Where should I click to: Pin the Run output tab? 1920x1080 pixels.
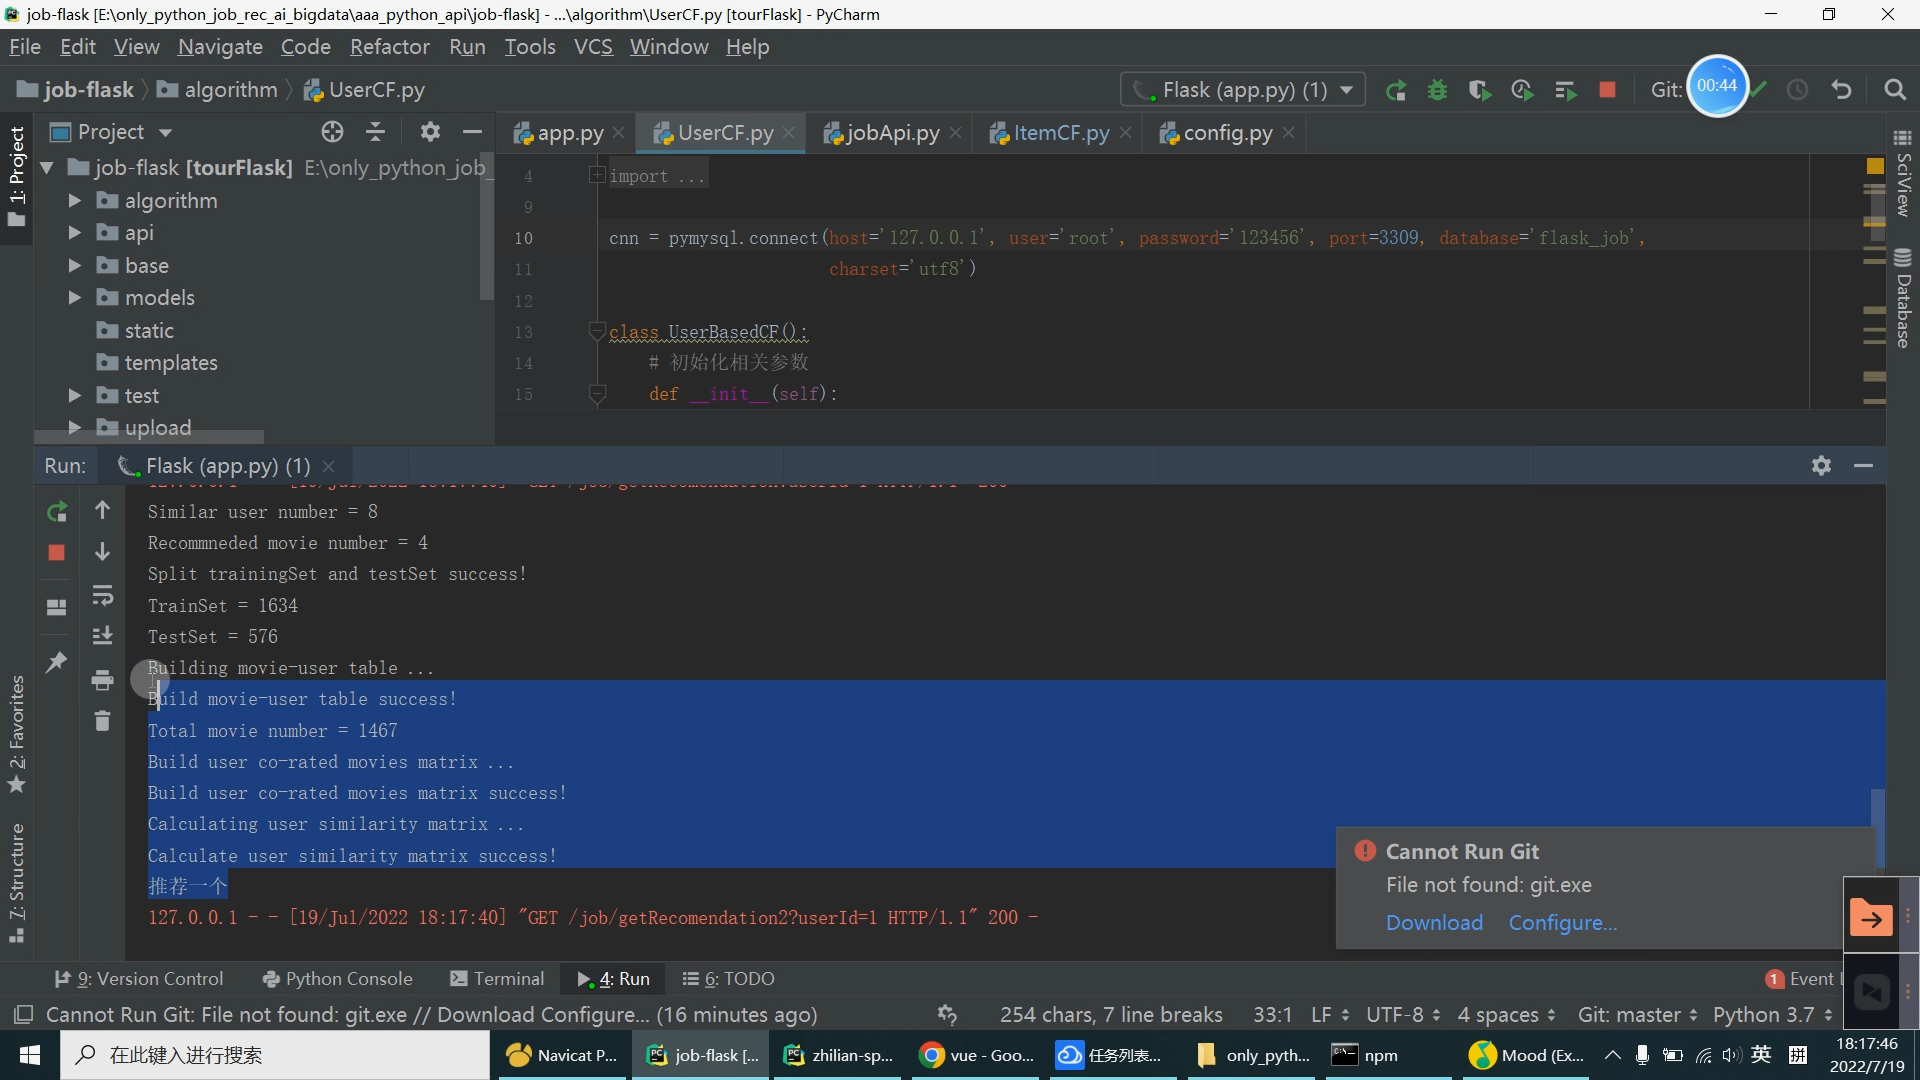(57, 662)
